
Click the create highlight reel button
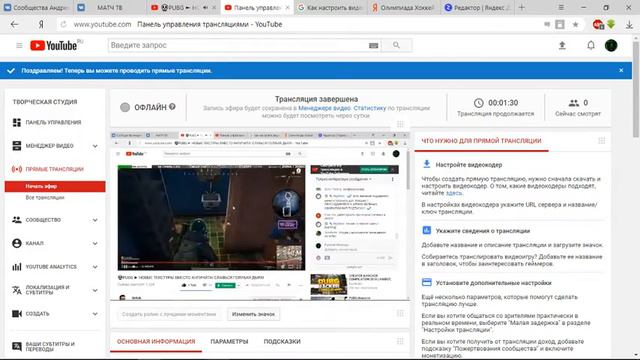pos(169,314)
